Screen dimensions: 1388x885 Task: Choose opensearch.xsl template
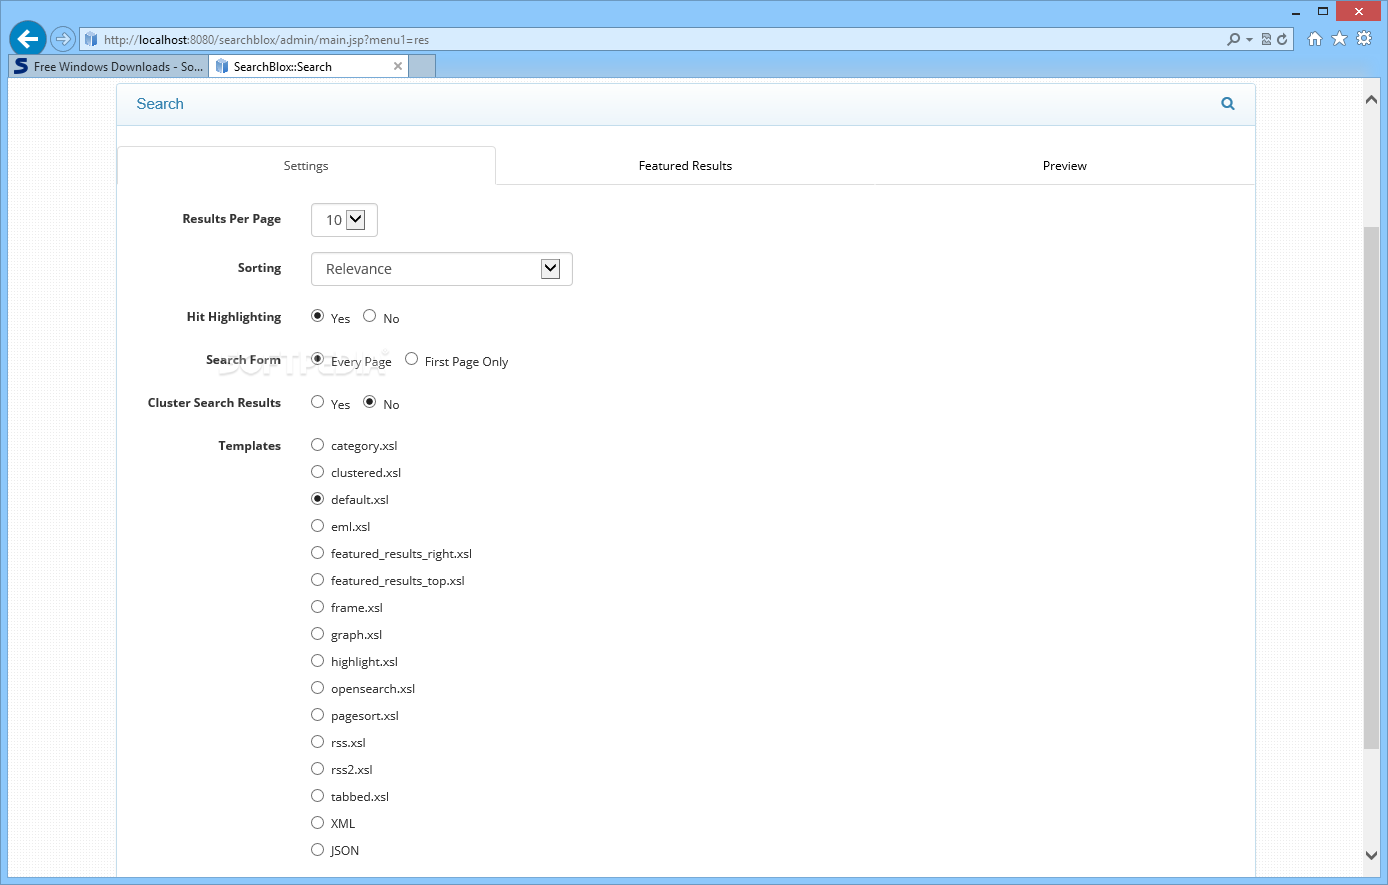317,688
